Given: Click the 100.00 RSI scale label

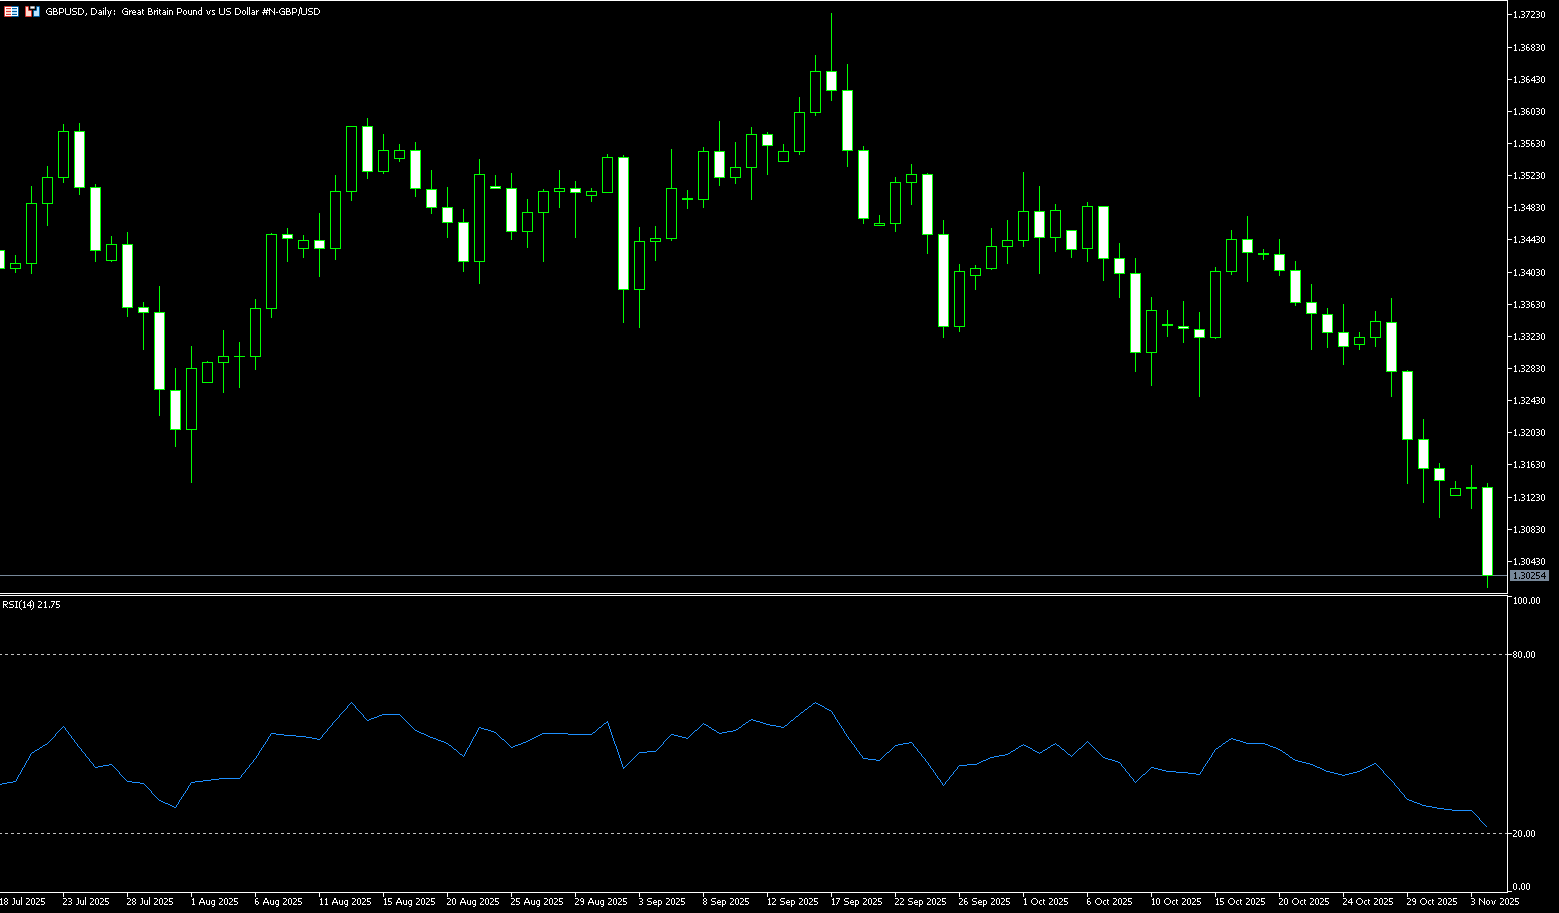Looking at the screenshot, I should 1527,601.
